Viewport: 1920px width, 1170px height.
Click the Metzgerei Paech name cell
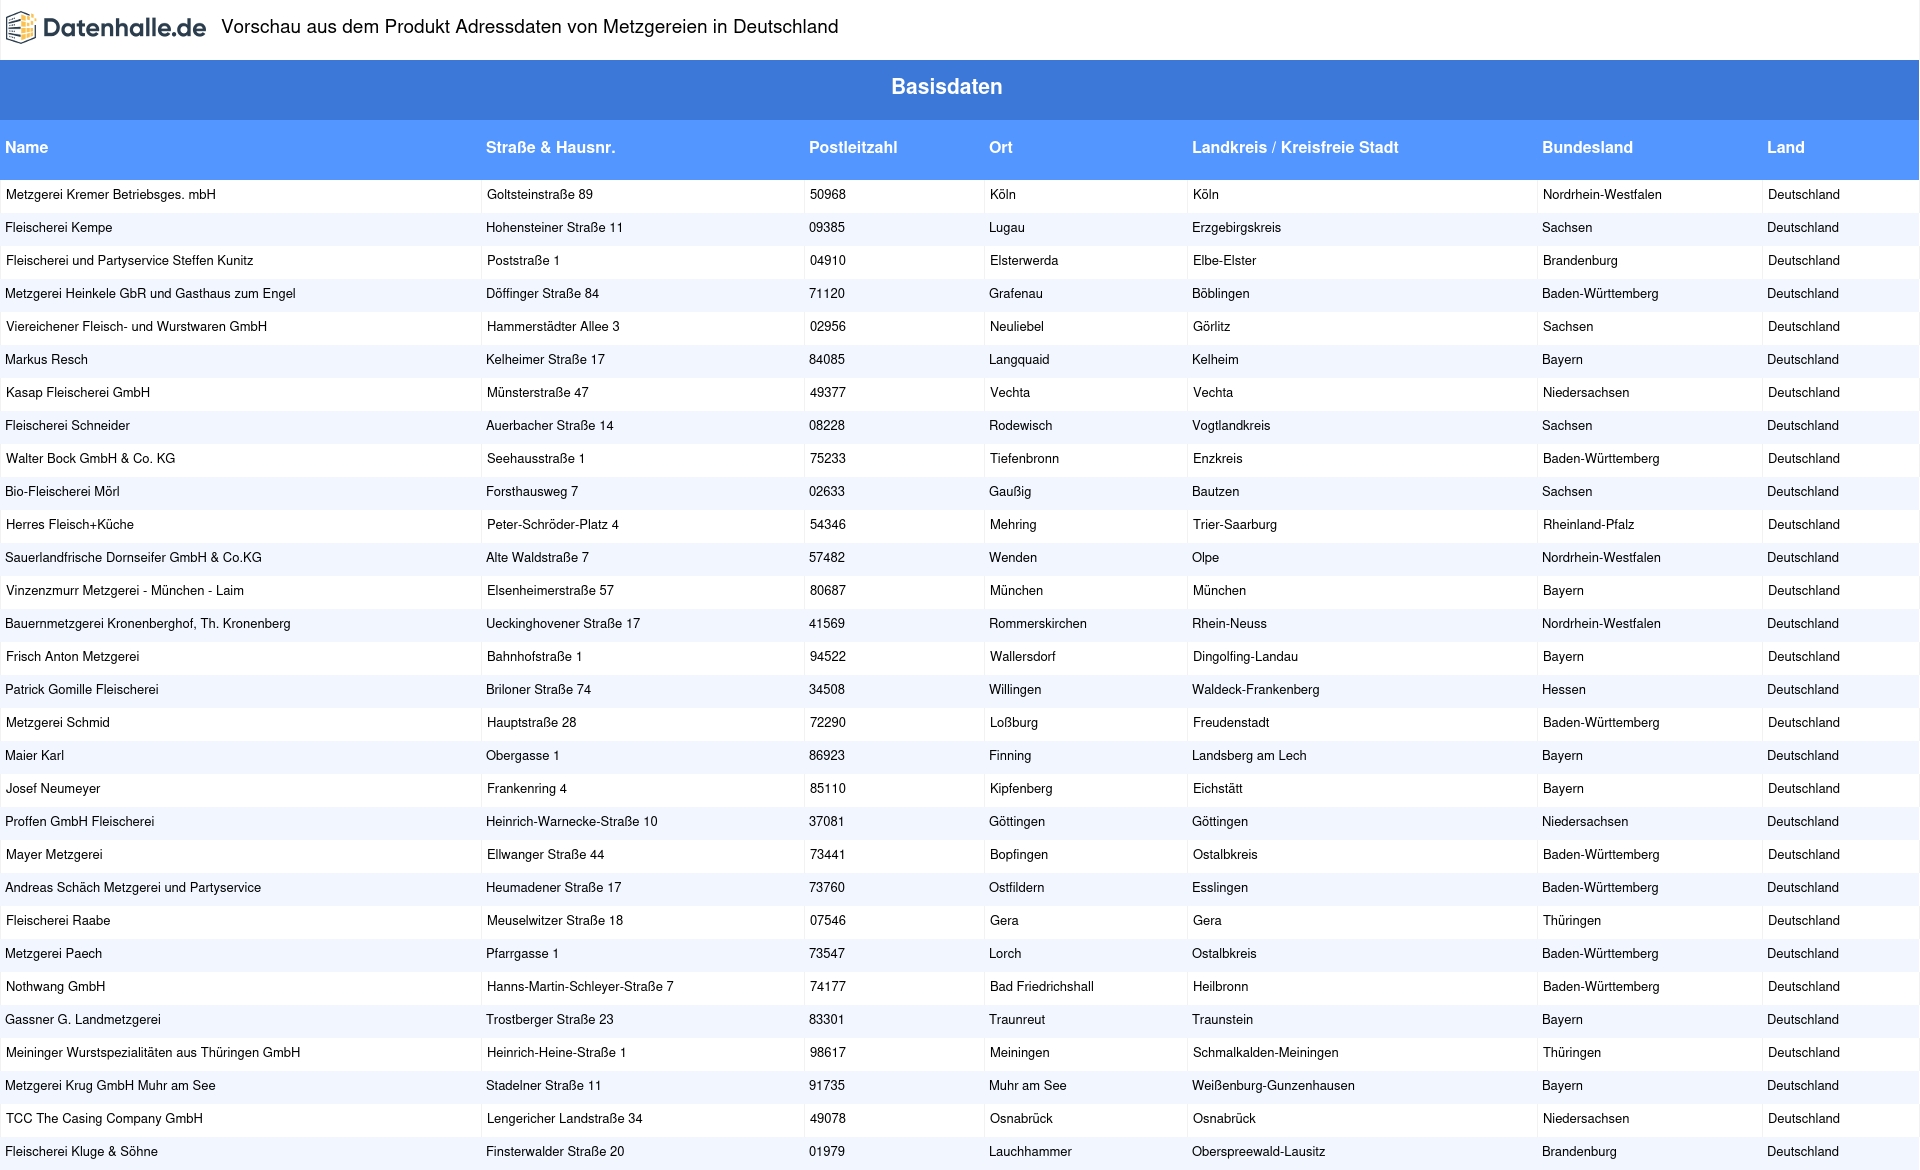point(53,954)
